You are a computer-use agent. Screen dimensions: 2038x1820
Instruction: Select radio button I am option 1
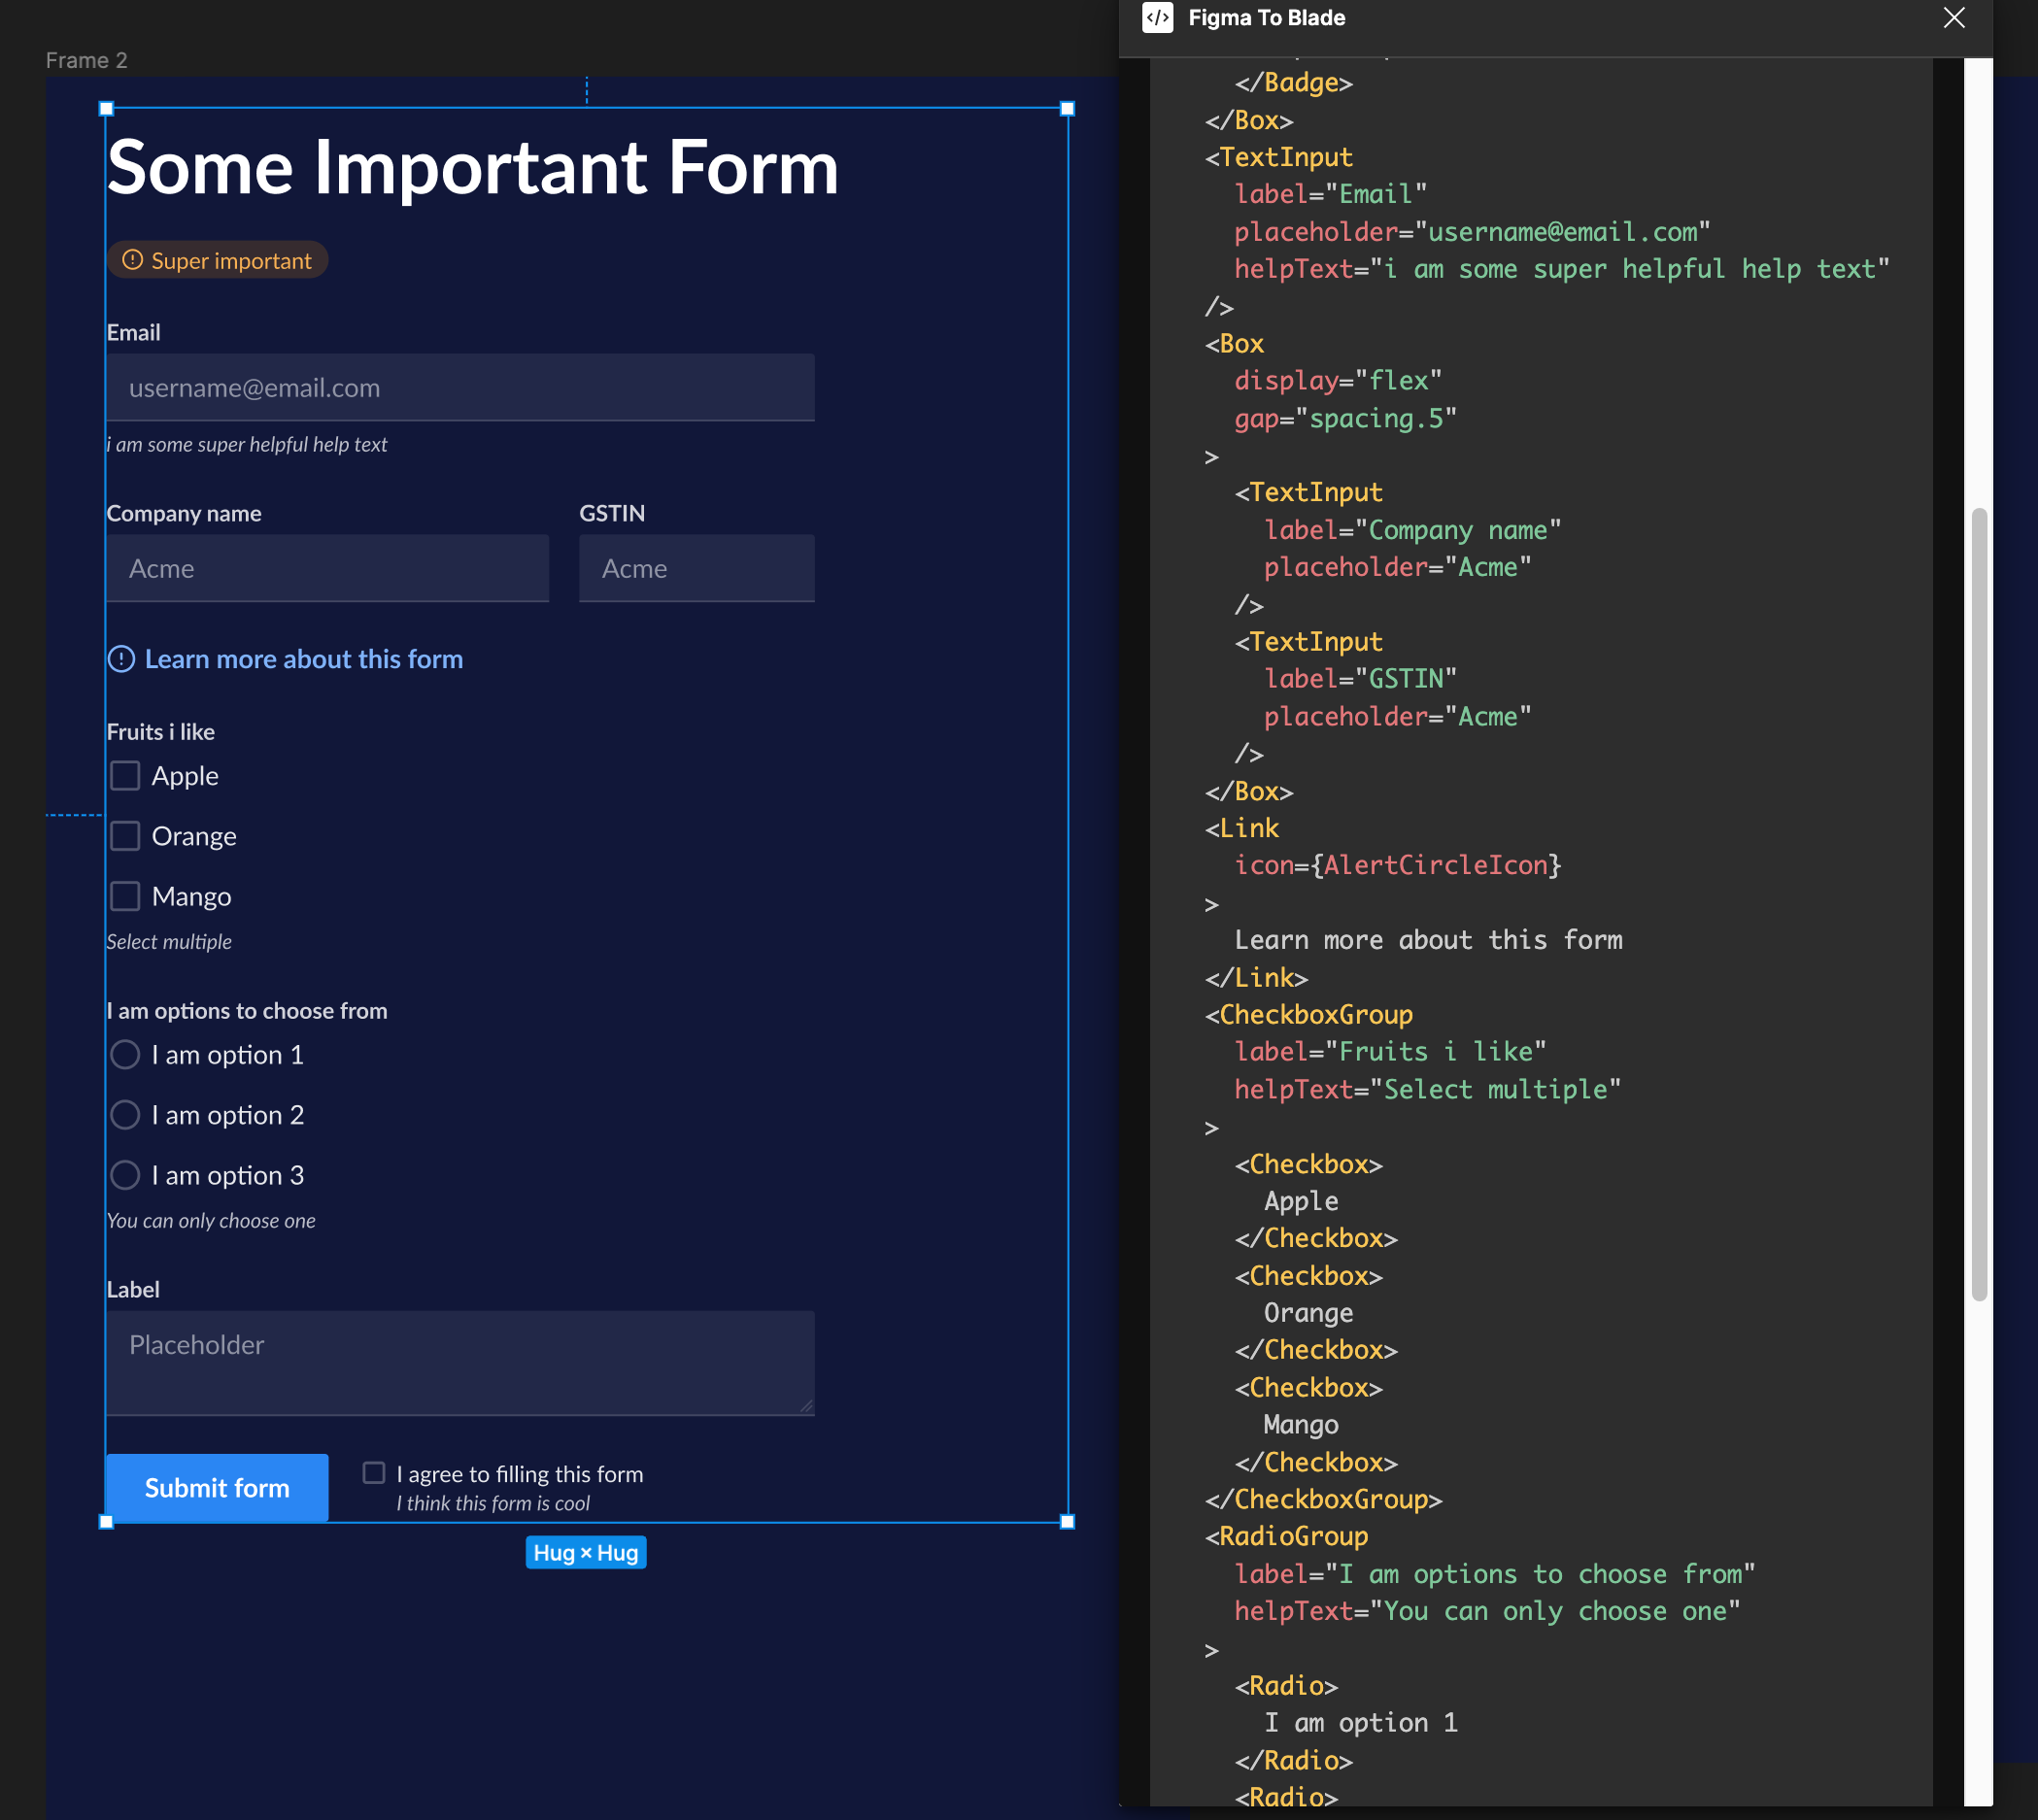[x=125, y=1055]
